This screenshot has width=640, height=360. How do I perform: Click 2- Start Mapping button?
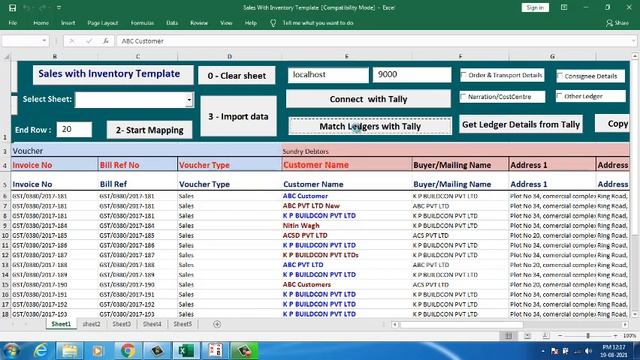point(149,130)
